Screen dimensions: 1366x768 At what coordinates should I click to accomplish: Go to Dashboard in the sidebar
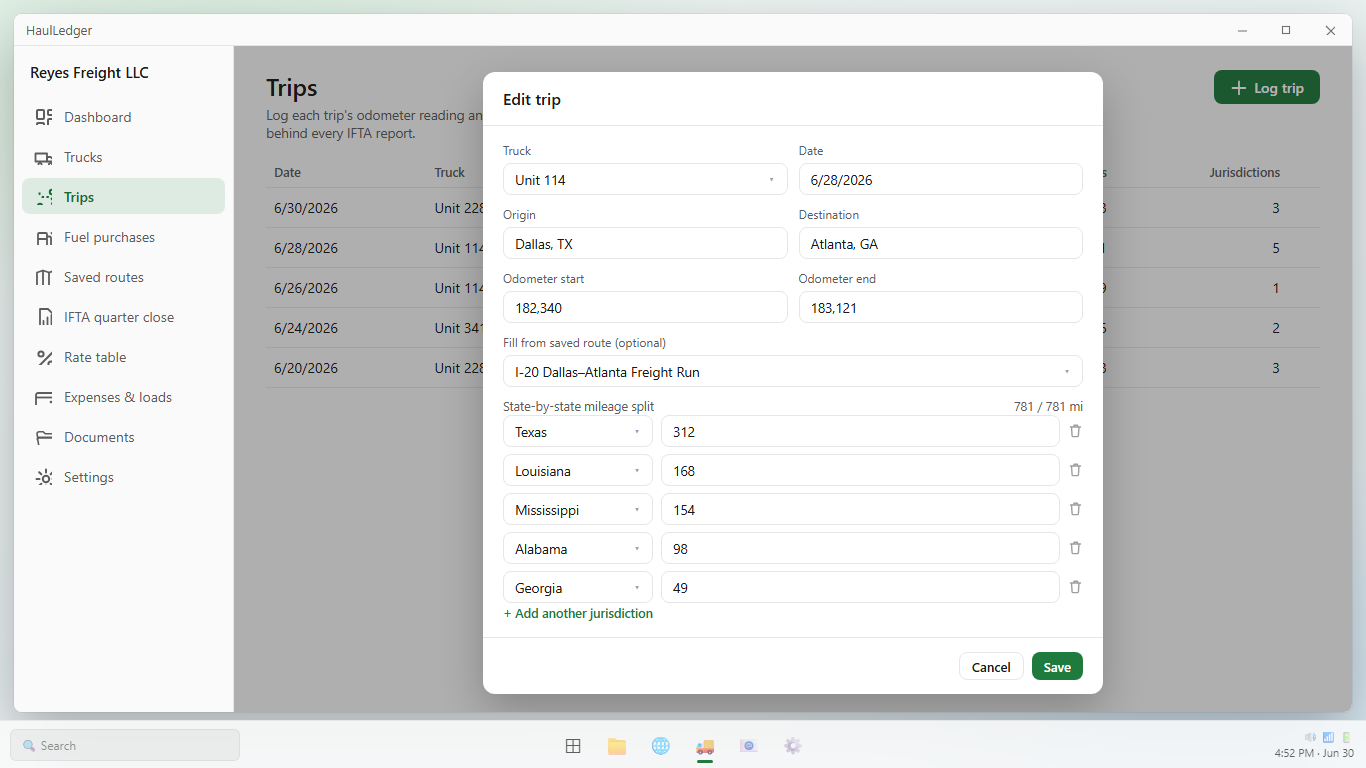[123, 117]
